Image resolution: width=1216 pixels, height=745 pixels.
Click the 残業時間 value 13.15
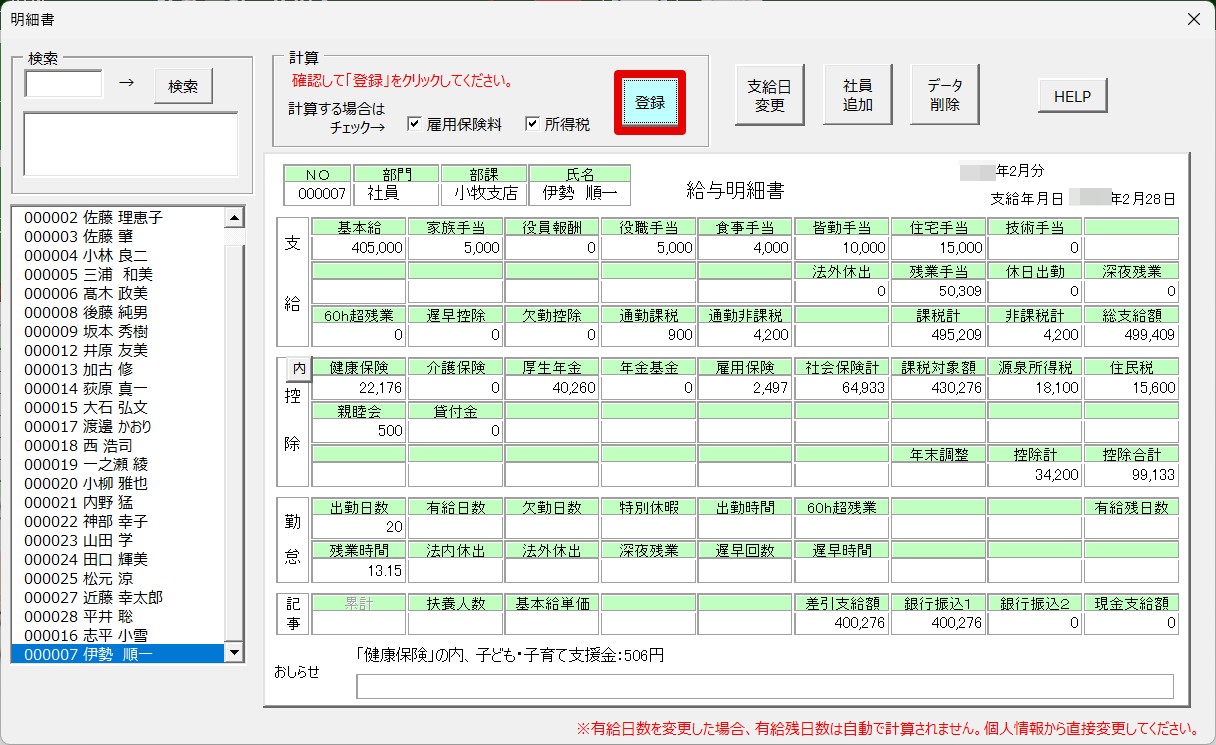click(359, 571)
